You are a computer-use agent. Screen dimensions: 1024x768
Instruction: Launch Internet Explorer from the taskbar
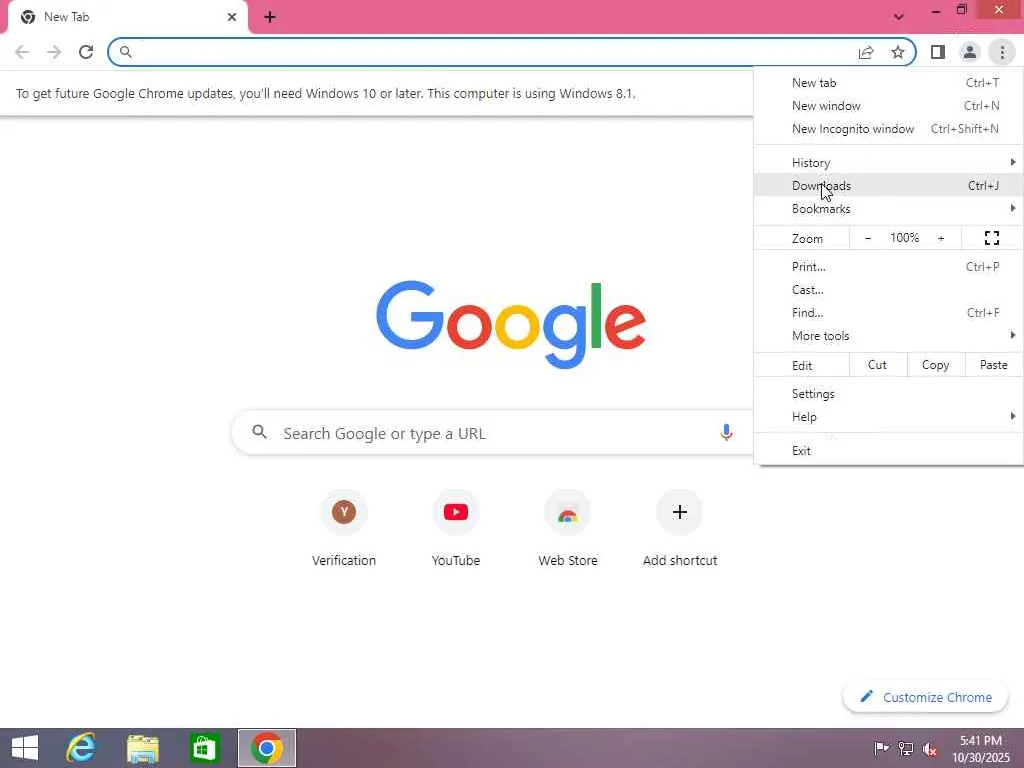pos(81,748)
